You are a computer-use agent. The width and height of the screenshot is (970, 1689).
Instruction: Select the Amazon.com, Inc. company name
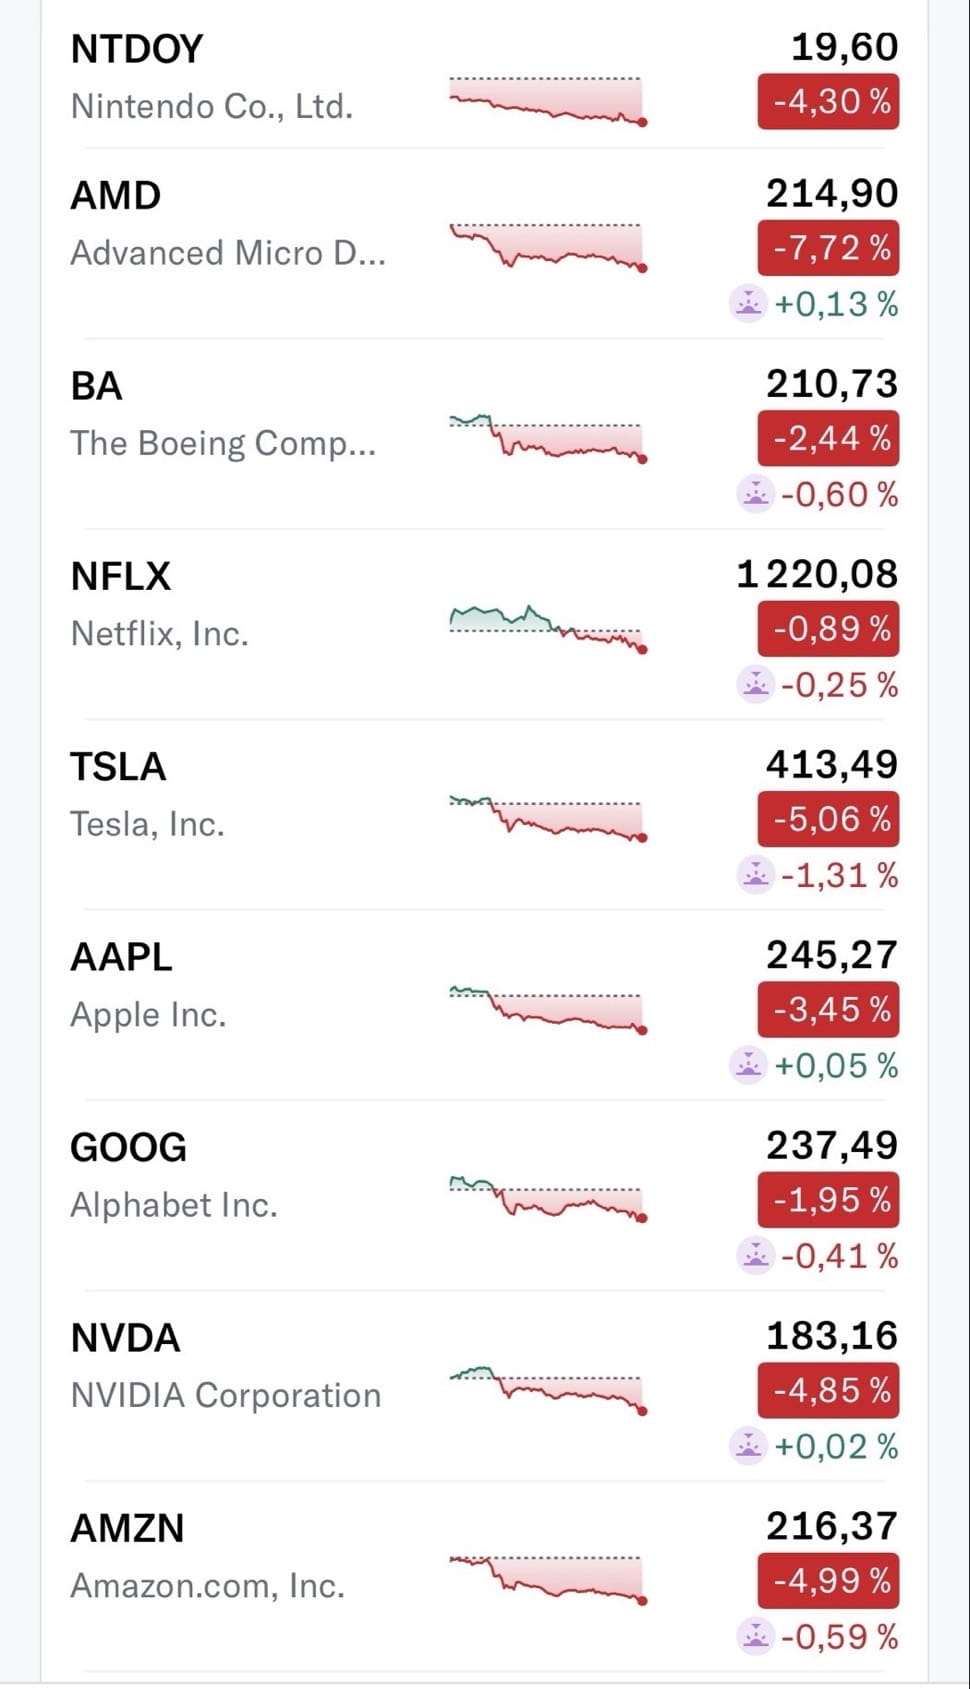click(x=207, y=1586)
